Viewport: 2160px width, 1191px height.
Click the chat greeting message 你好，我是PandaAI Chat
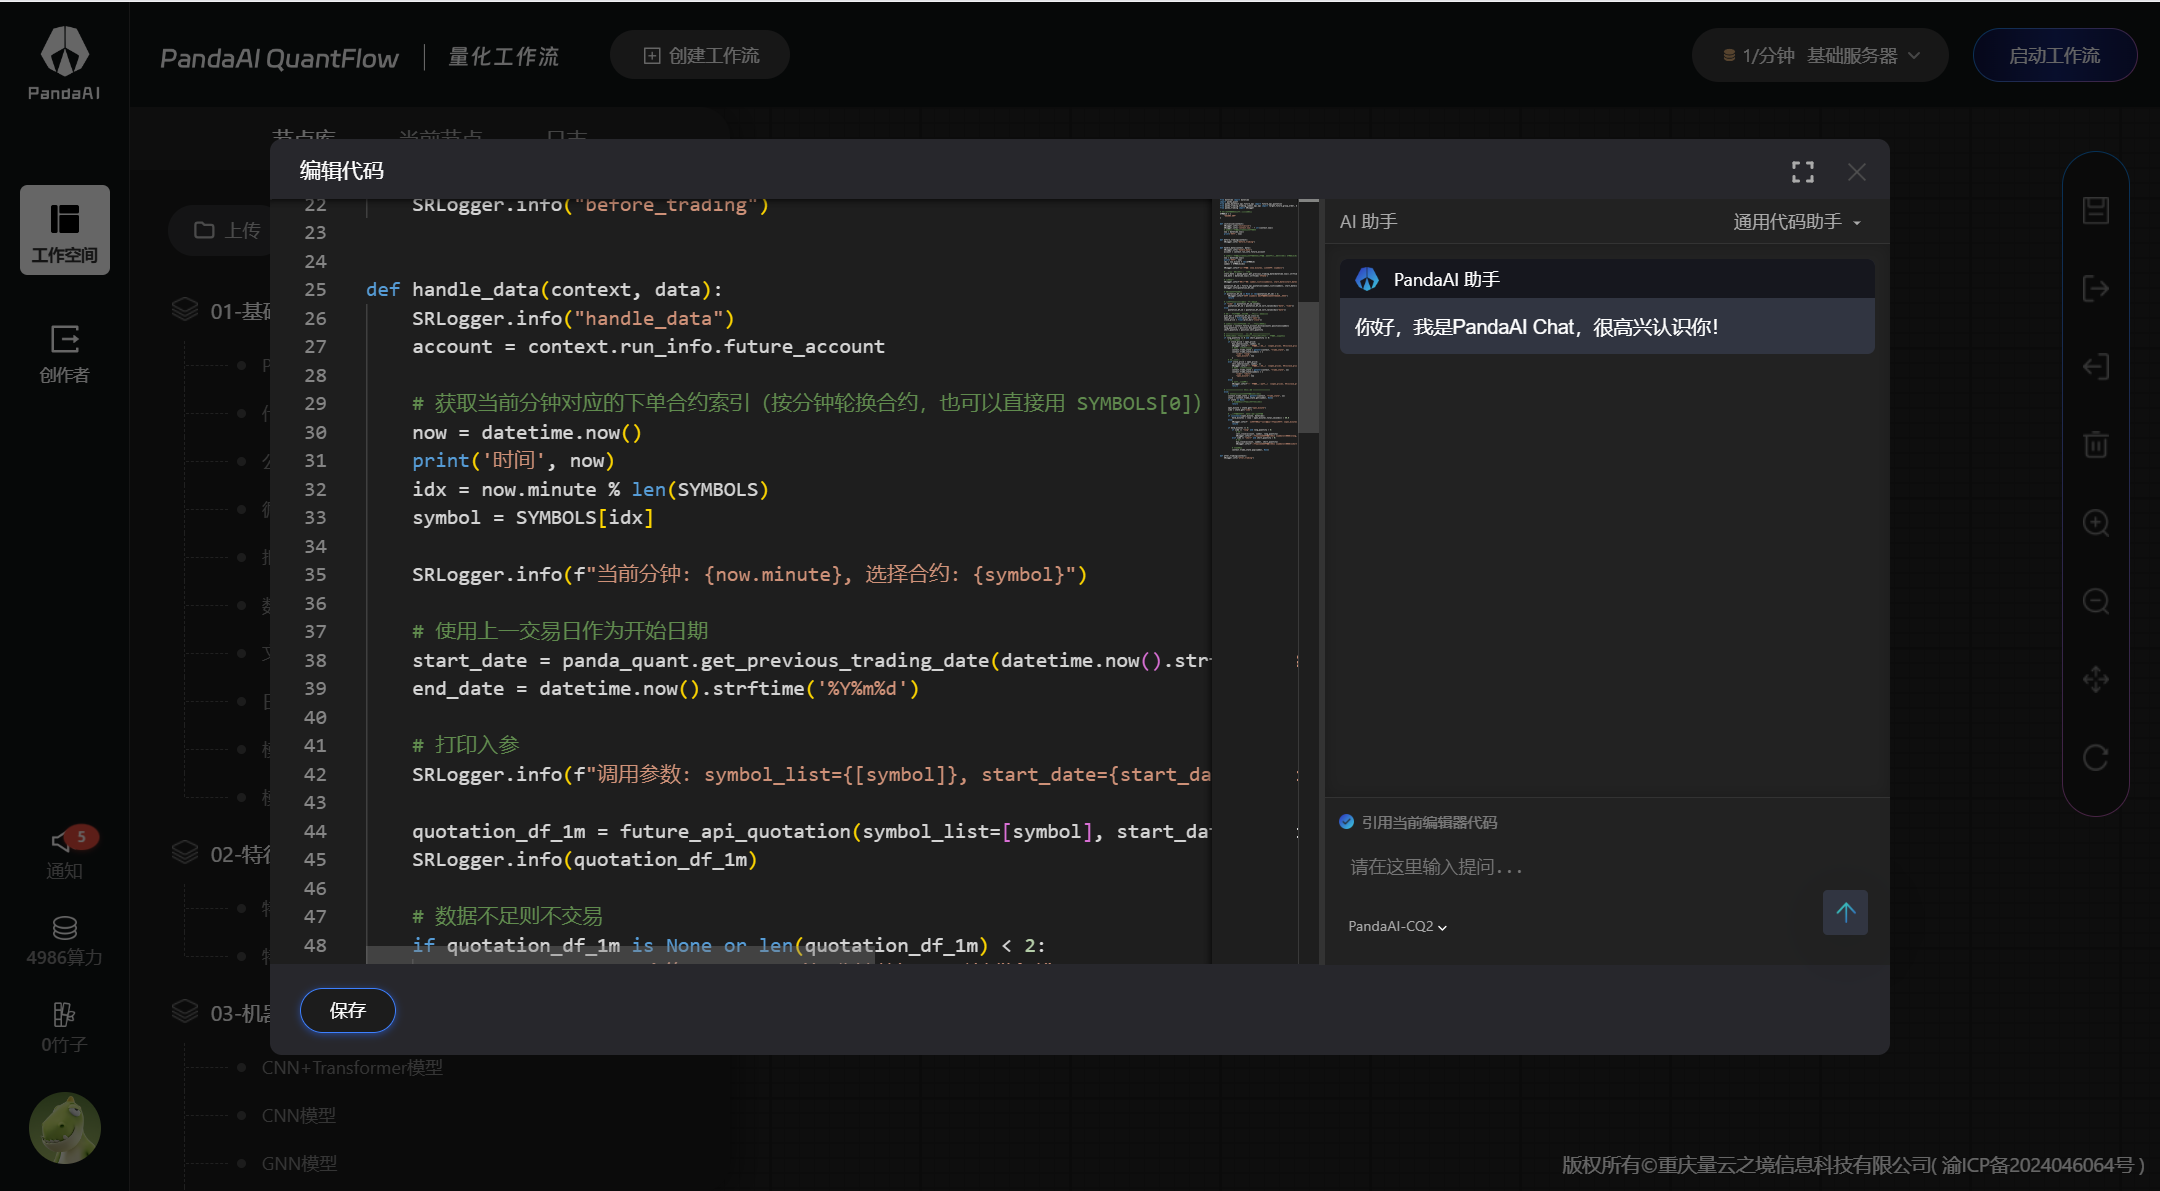[1536, 327]
